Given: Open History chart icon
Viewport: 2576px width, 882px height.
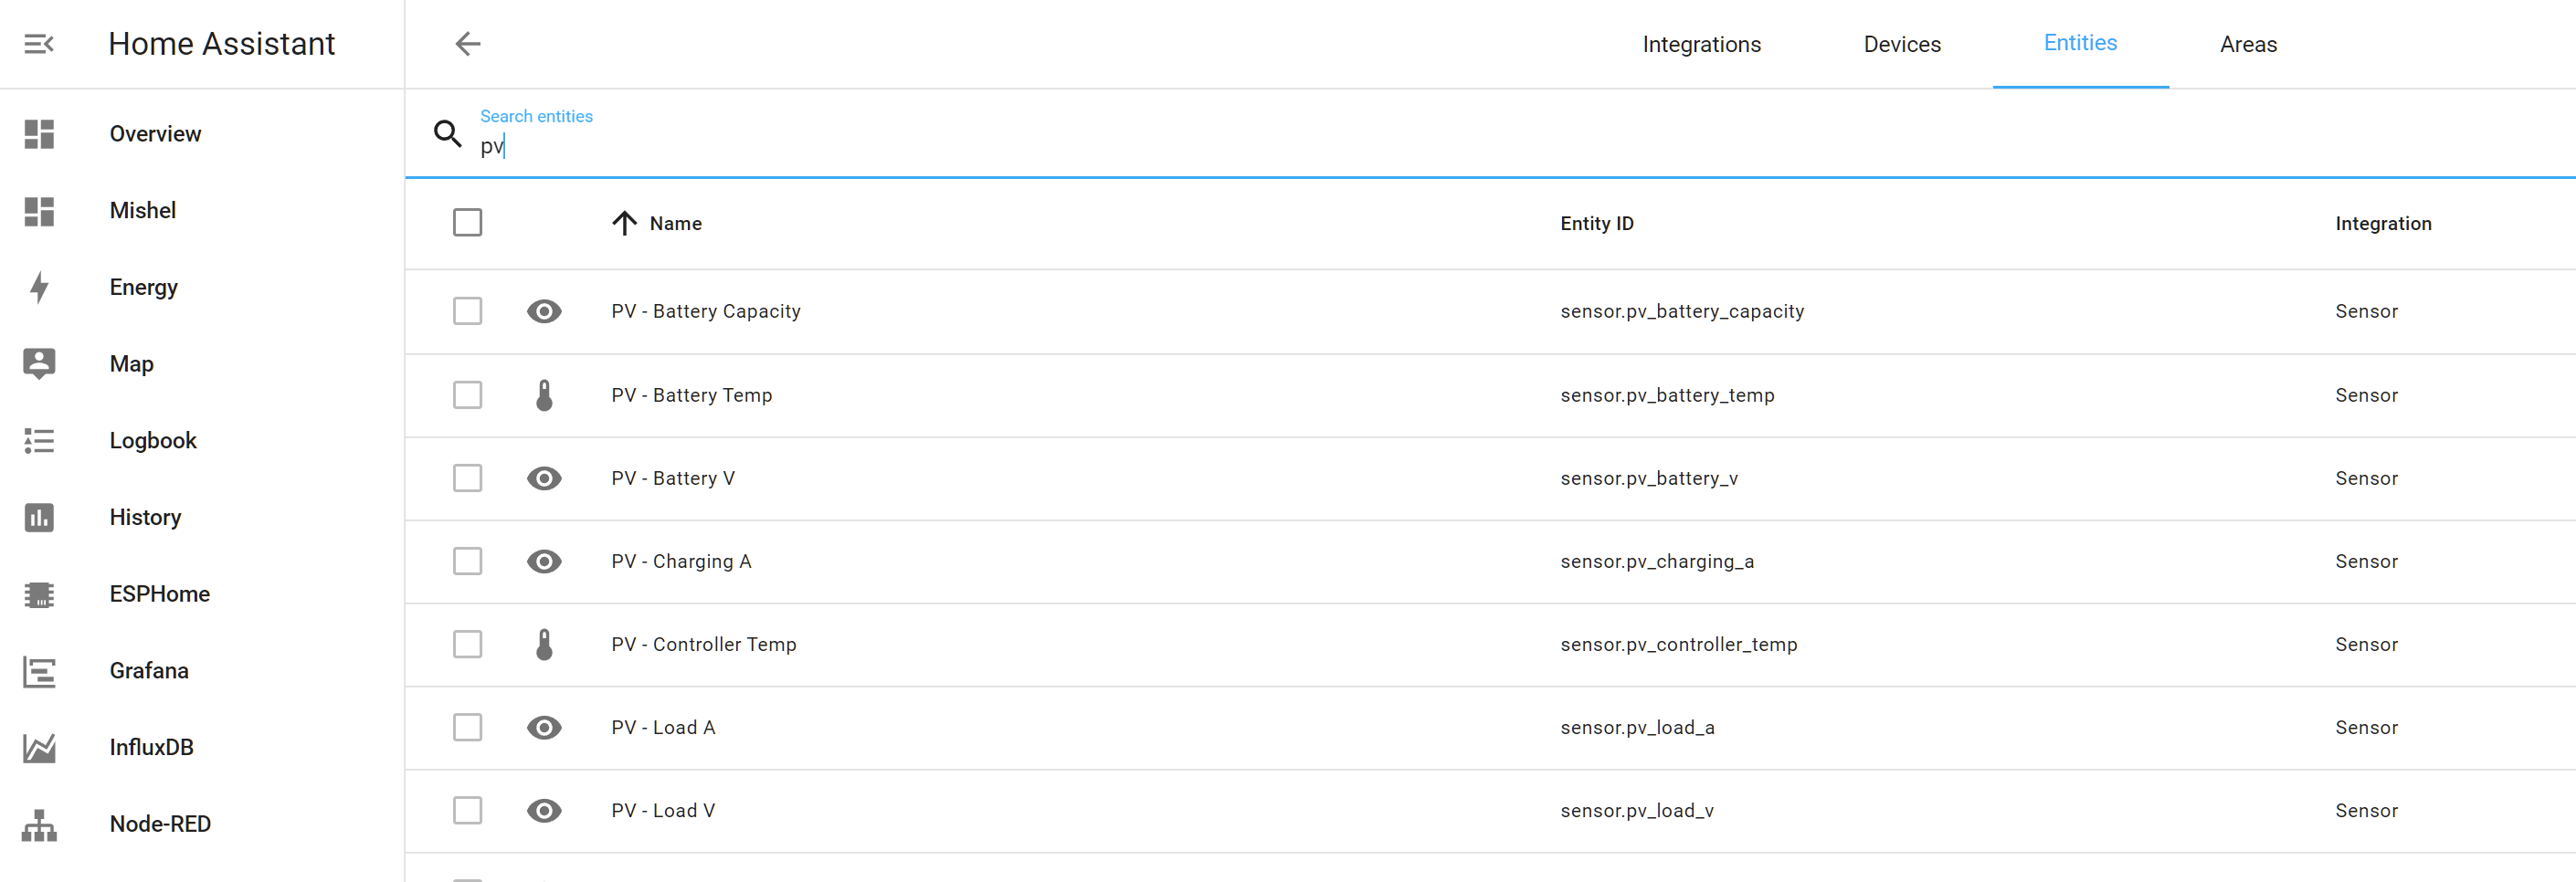Looking at the screenshot, I should [x=39, y=518].
